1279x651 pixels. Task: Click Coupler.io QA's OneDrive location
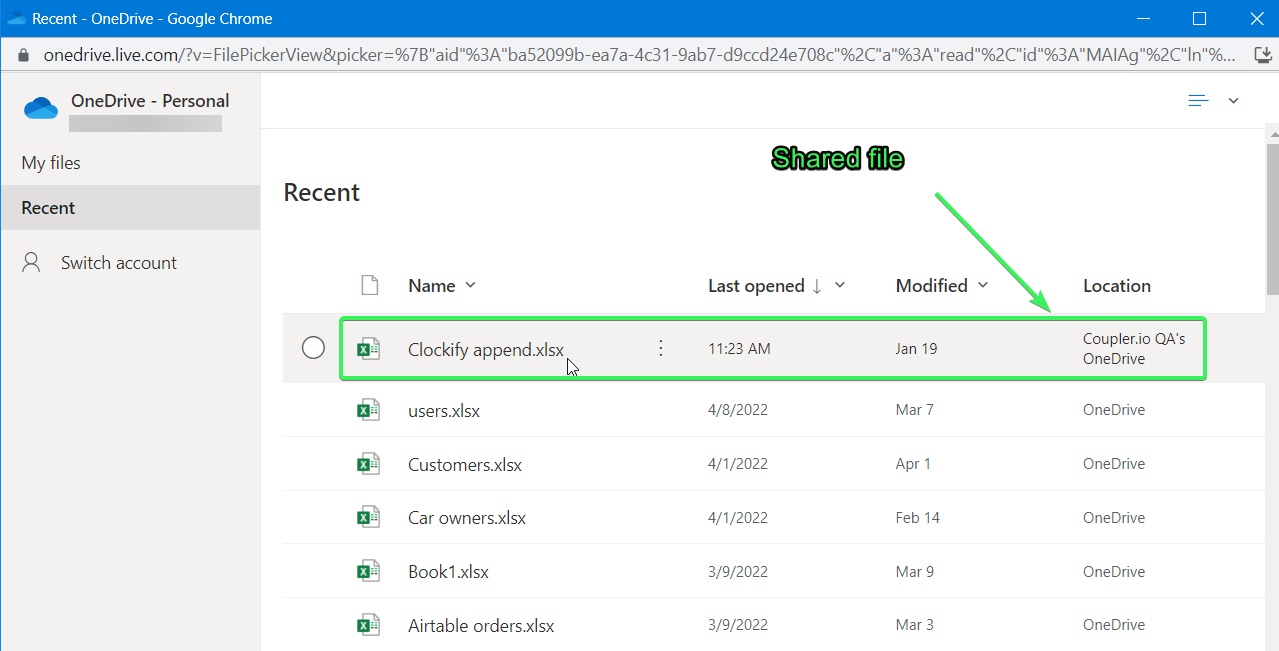(x=1134, y=348)
